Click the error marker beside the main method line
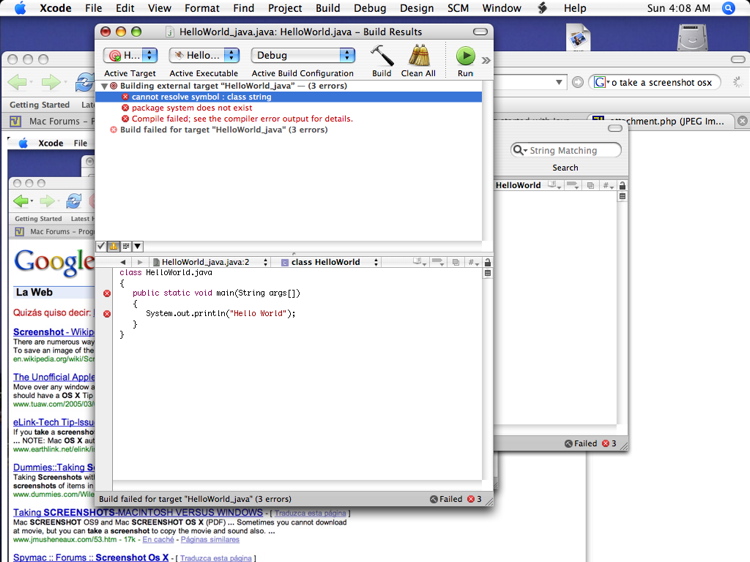750x562 pixels. (x=107, y=293)
